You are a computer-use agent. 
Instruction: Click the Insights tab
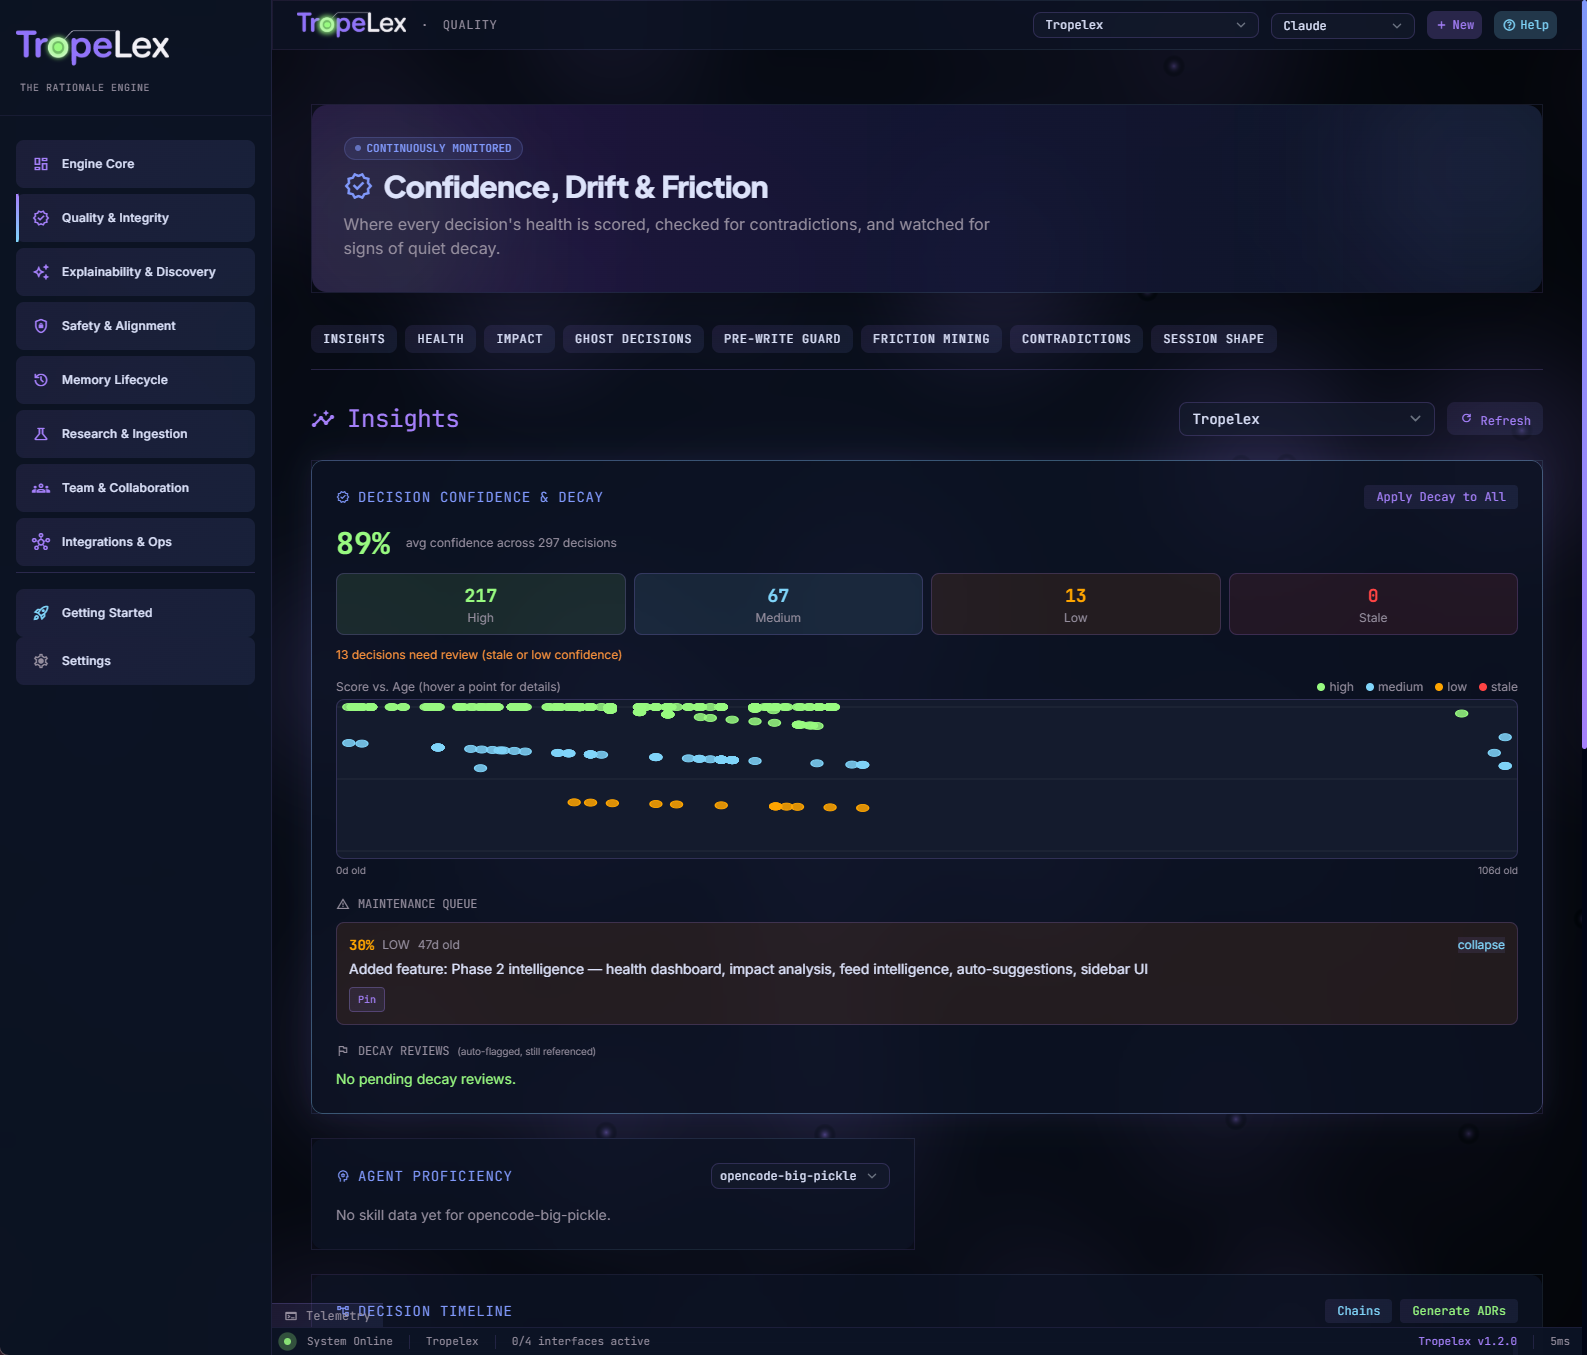(354, 339)
